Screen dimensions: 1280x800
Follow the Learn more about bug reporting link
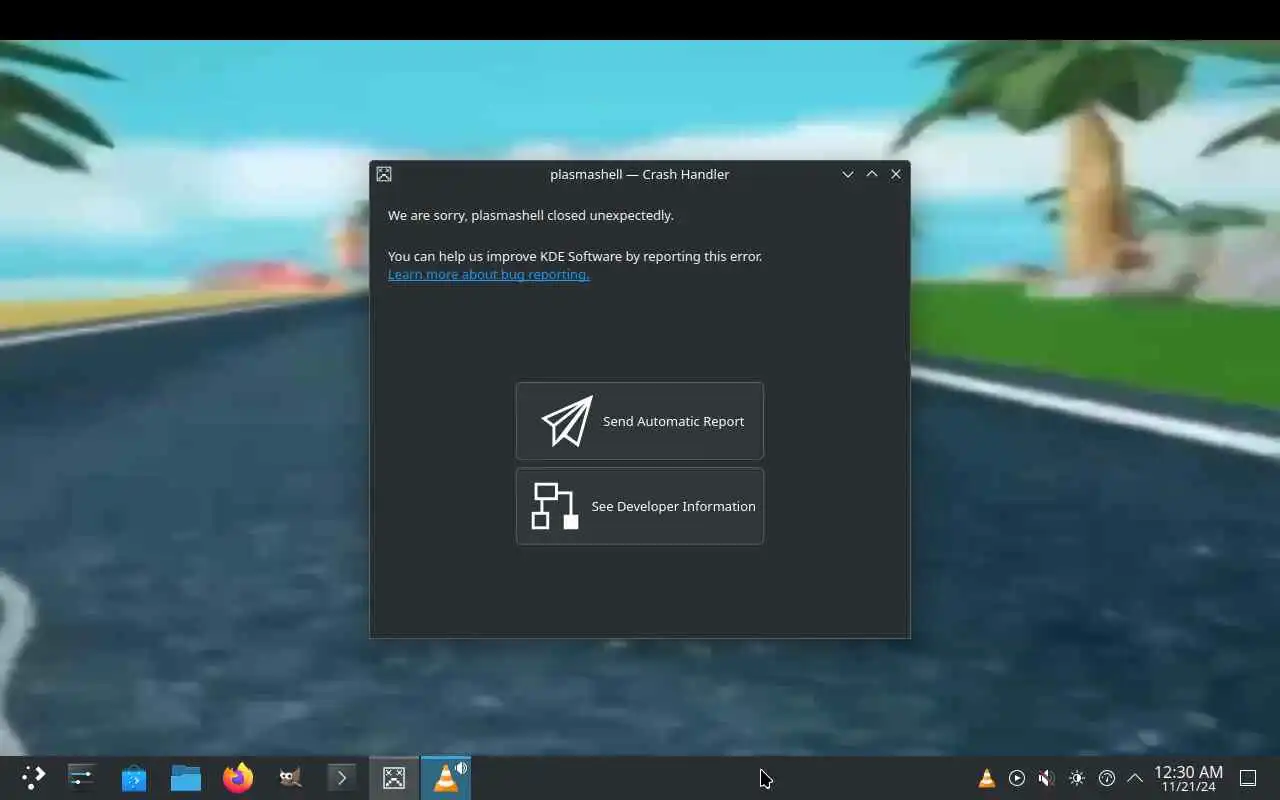[x=489, y=274]
